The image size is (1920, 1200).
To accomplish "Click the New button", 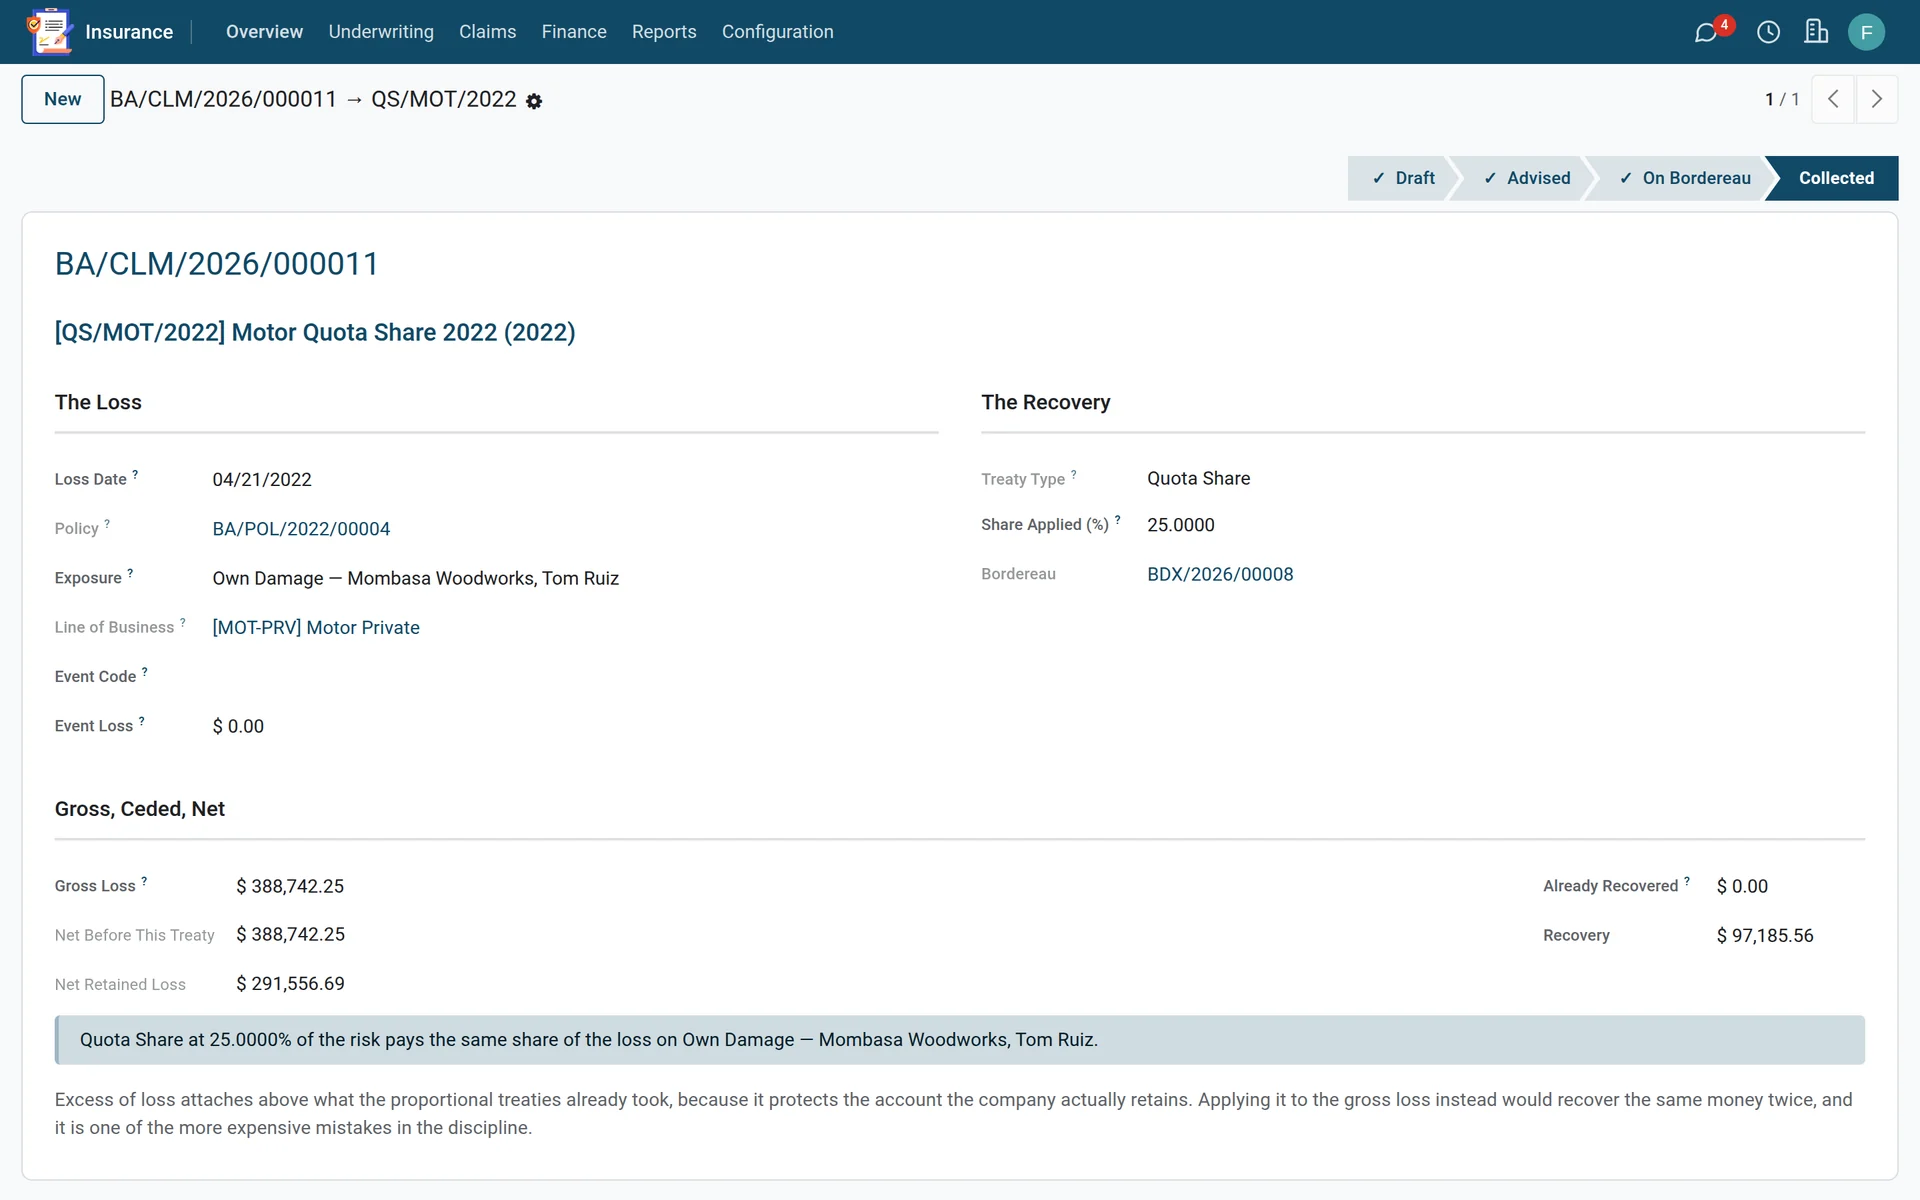I will [x=63, y=99].
